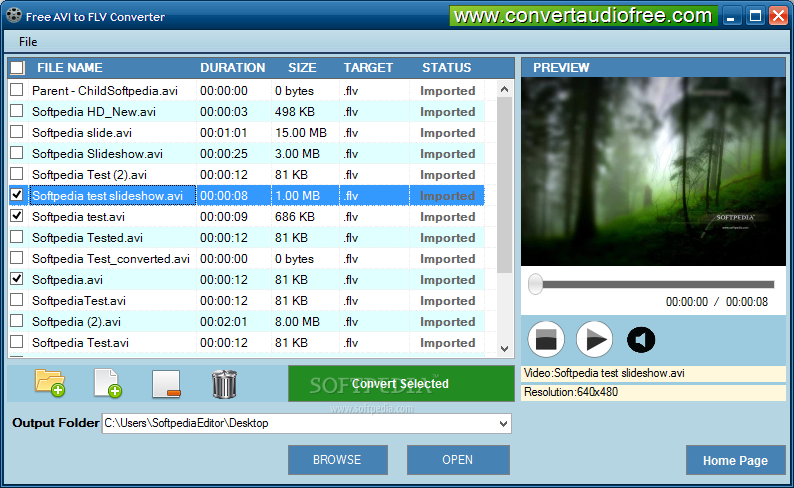Screen dimensions: 794x488
Task: Open the File menu
Action: point(28,42)
